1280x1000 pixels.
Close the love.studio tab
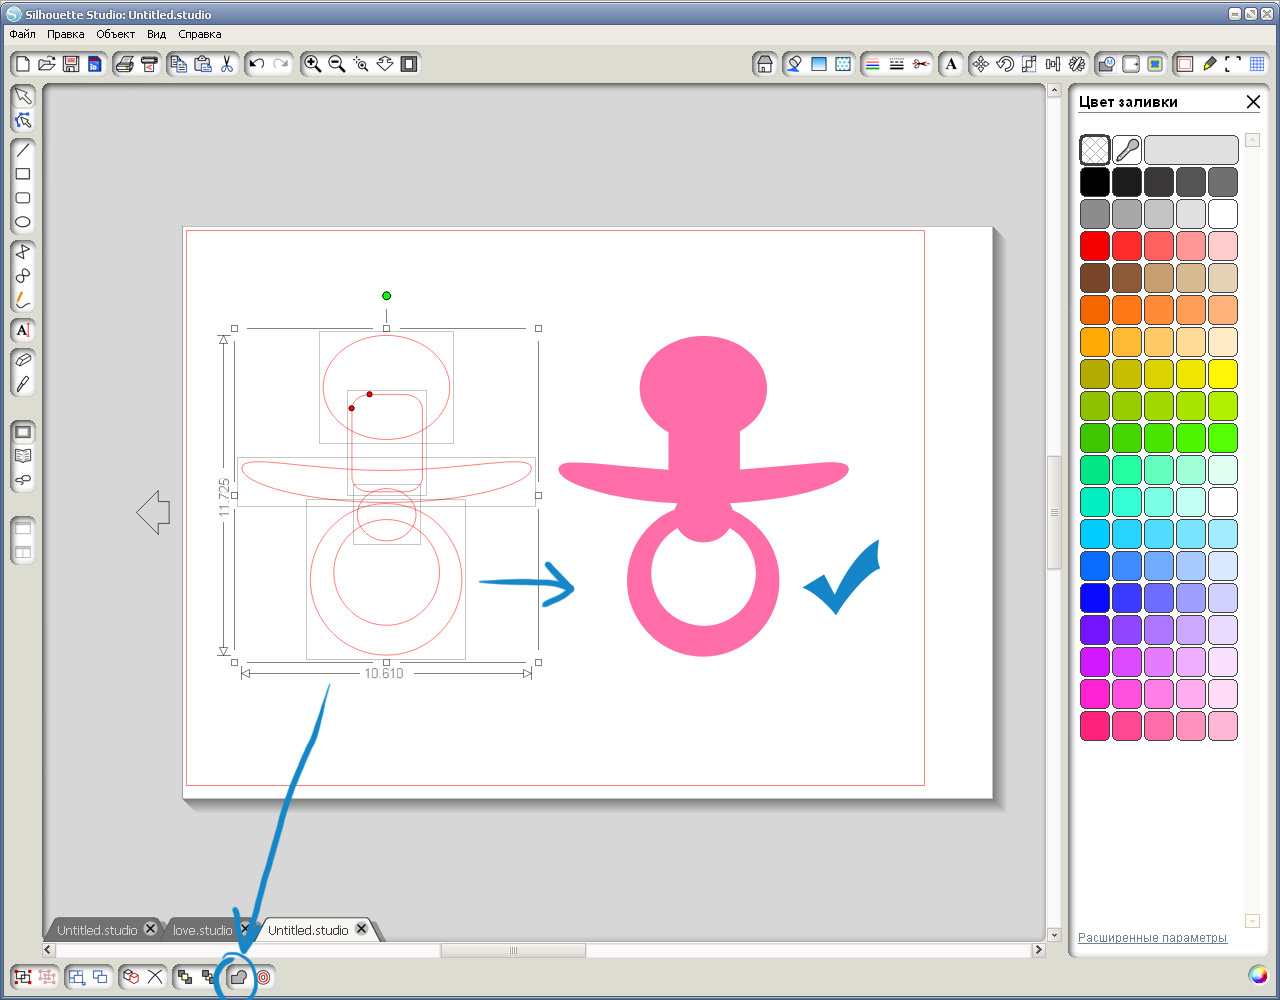(245, 929)
